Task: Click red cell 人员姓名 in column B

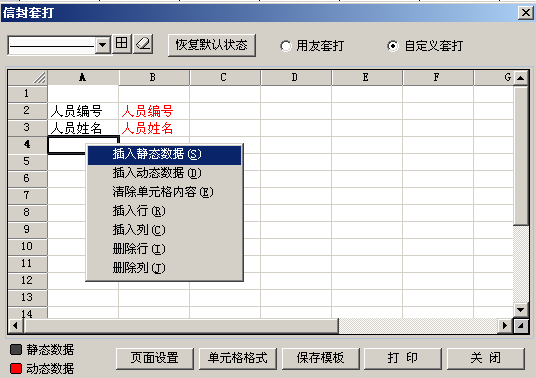Action: coord(154,128)
